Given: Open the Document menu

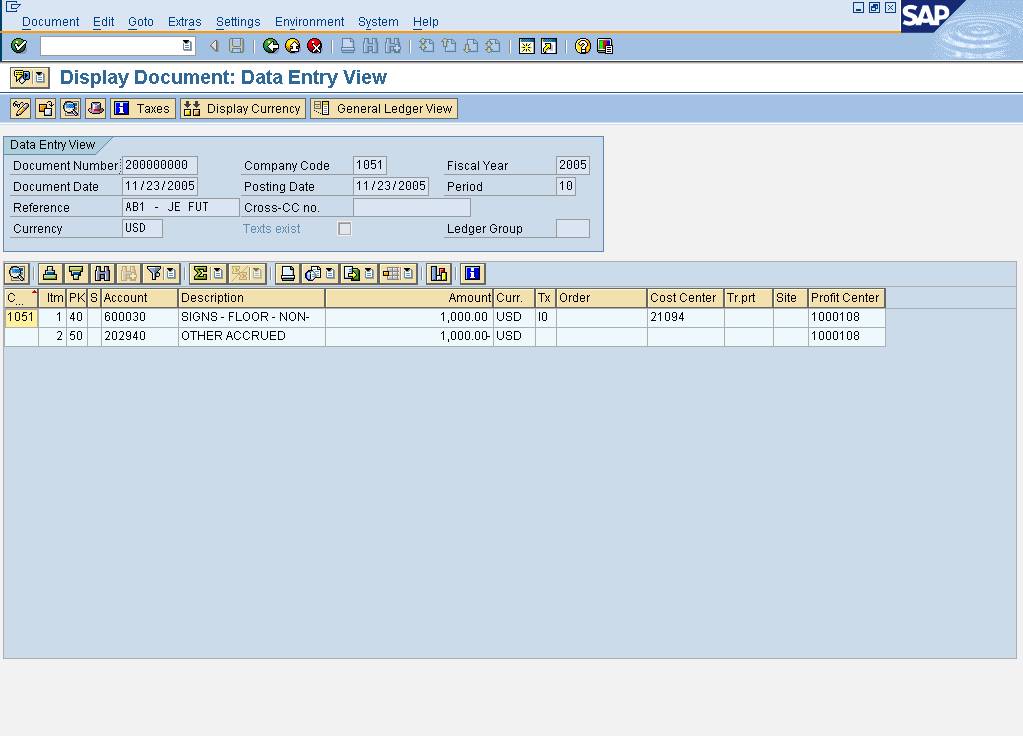Looking at the screenshot, I should pyautogui.click(x=50, y=22).
